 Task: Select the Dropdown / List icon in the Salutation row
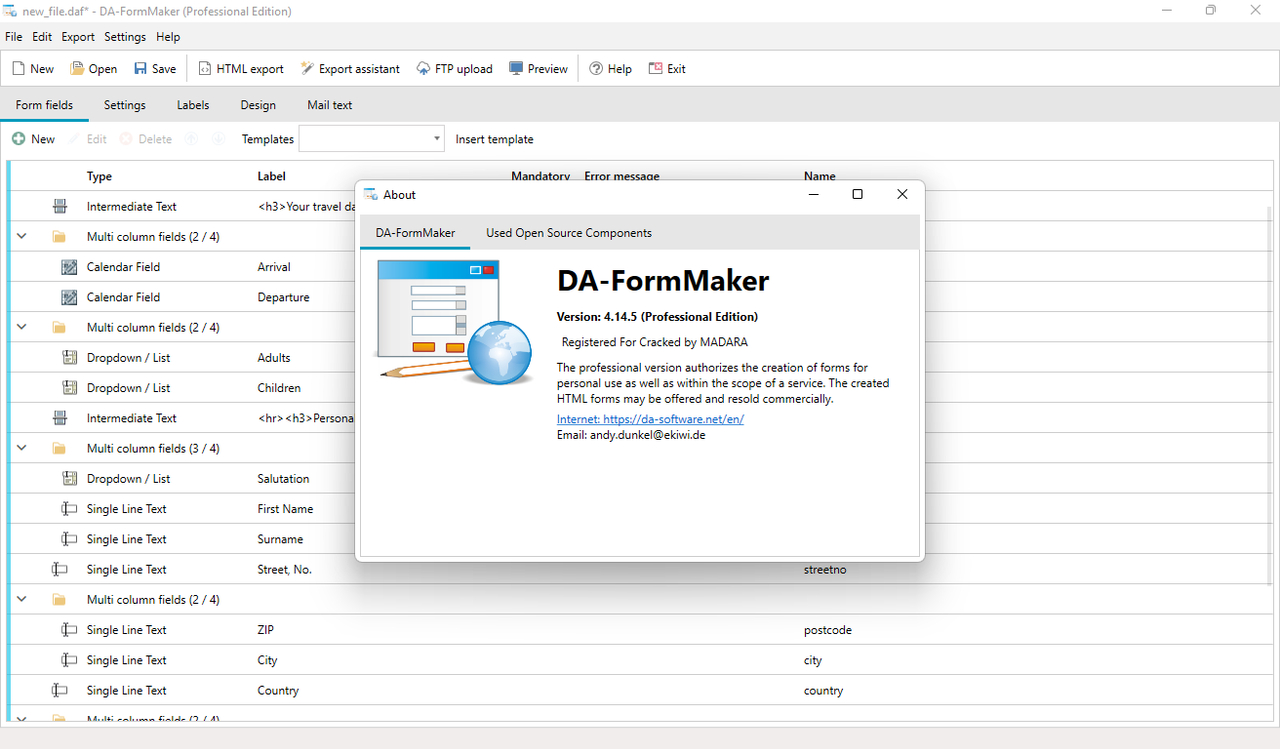69,479
